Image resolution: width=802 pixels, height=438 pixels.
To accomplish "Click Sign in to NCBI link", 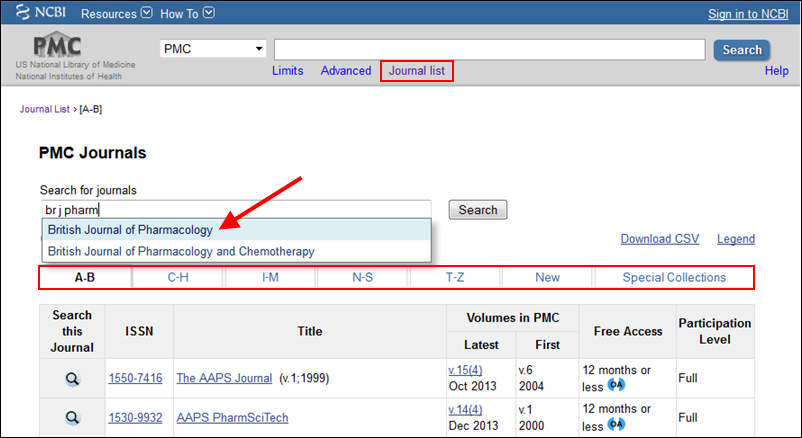I will click(748, 14).
